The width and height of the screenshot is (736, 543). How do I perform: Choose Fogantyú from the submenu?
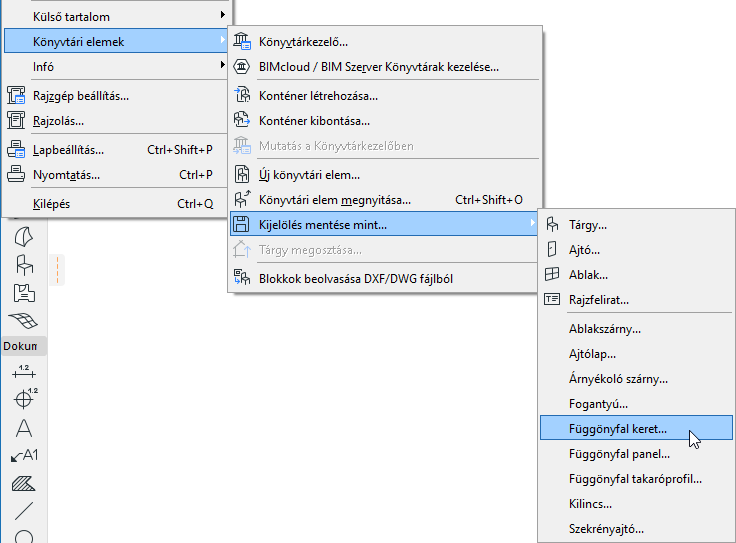pyautogui.click(x=636, y=404)
